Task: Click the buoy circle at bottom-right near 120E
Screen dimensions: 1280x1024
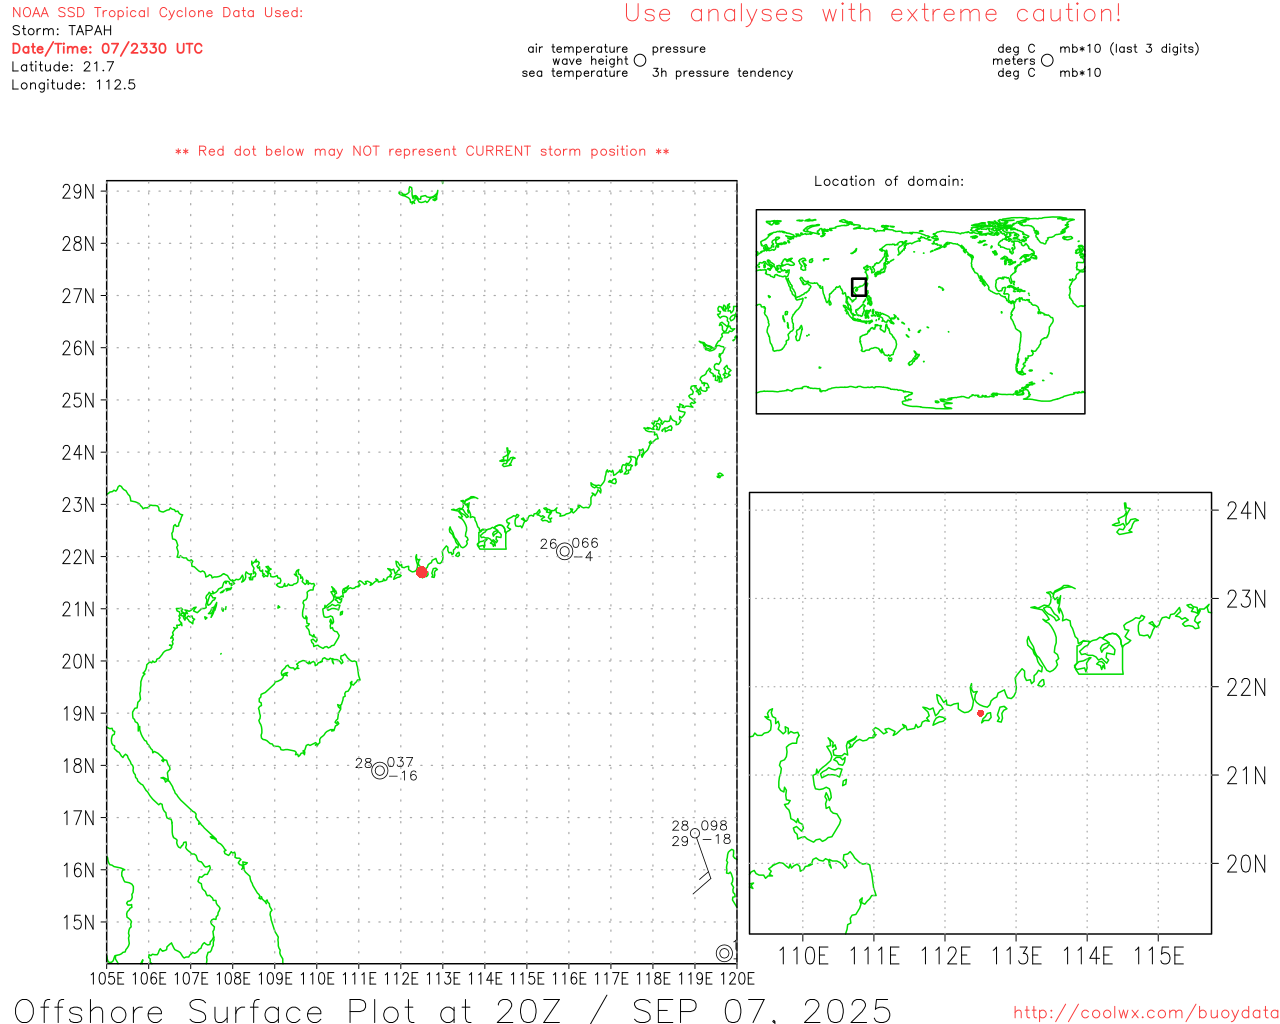Action: (725, 953)
